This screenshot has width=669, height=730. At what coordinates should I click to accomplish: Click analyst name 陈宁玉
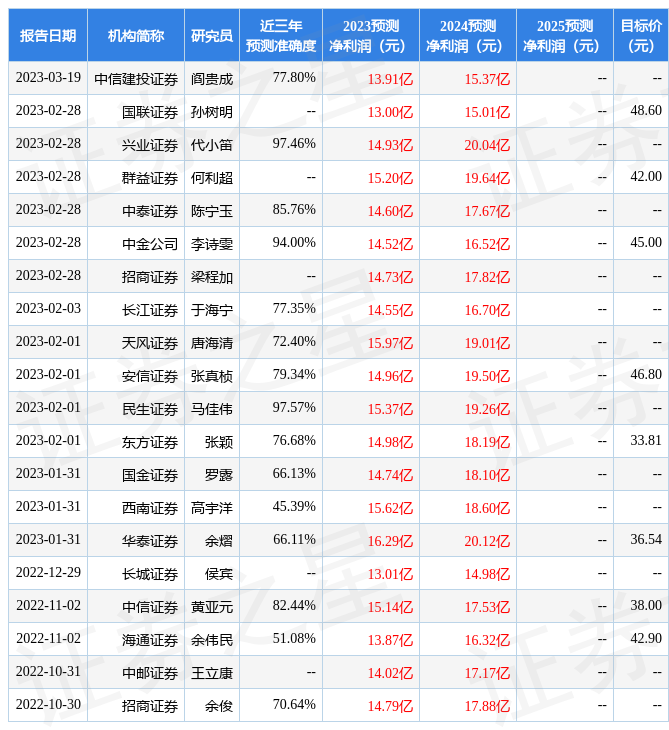[x=212, y=211]
